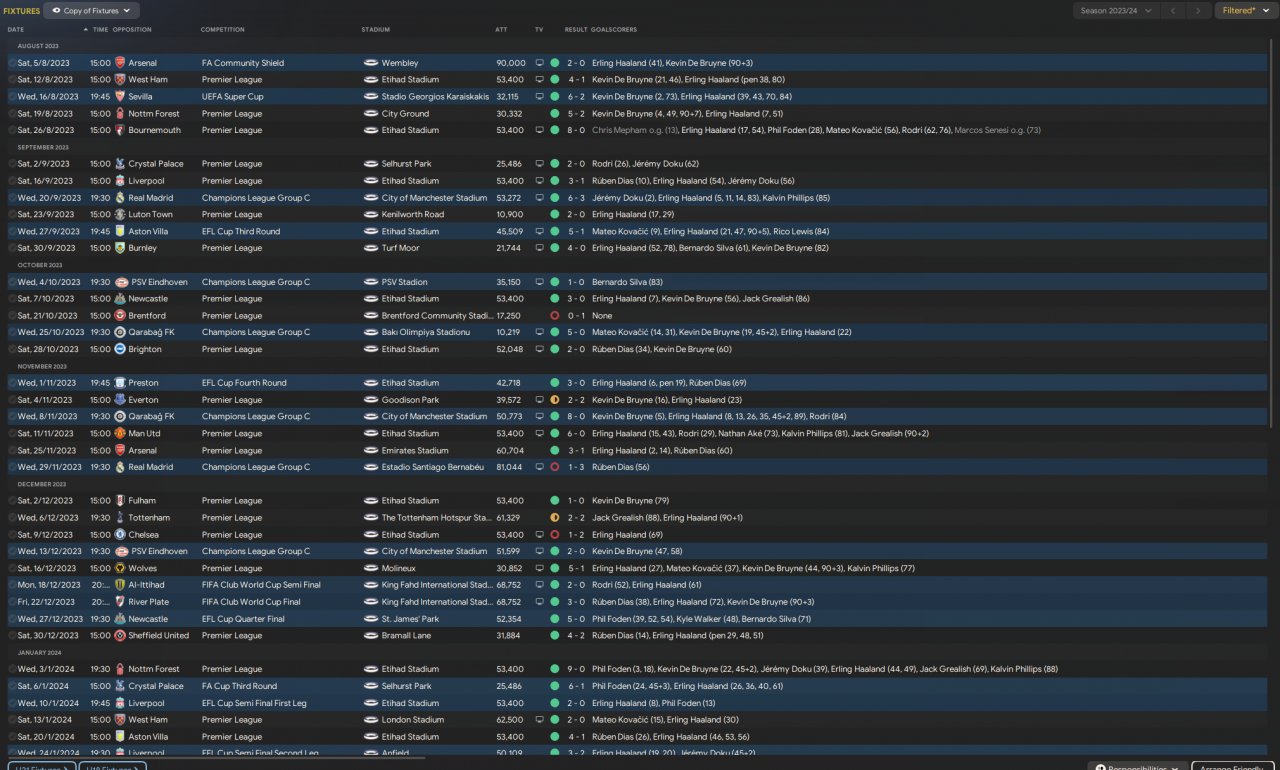Toggle the selection circle on the Fulham row
This screenshot has width=1280, height=770.
point(12,501)
